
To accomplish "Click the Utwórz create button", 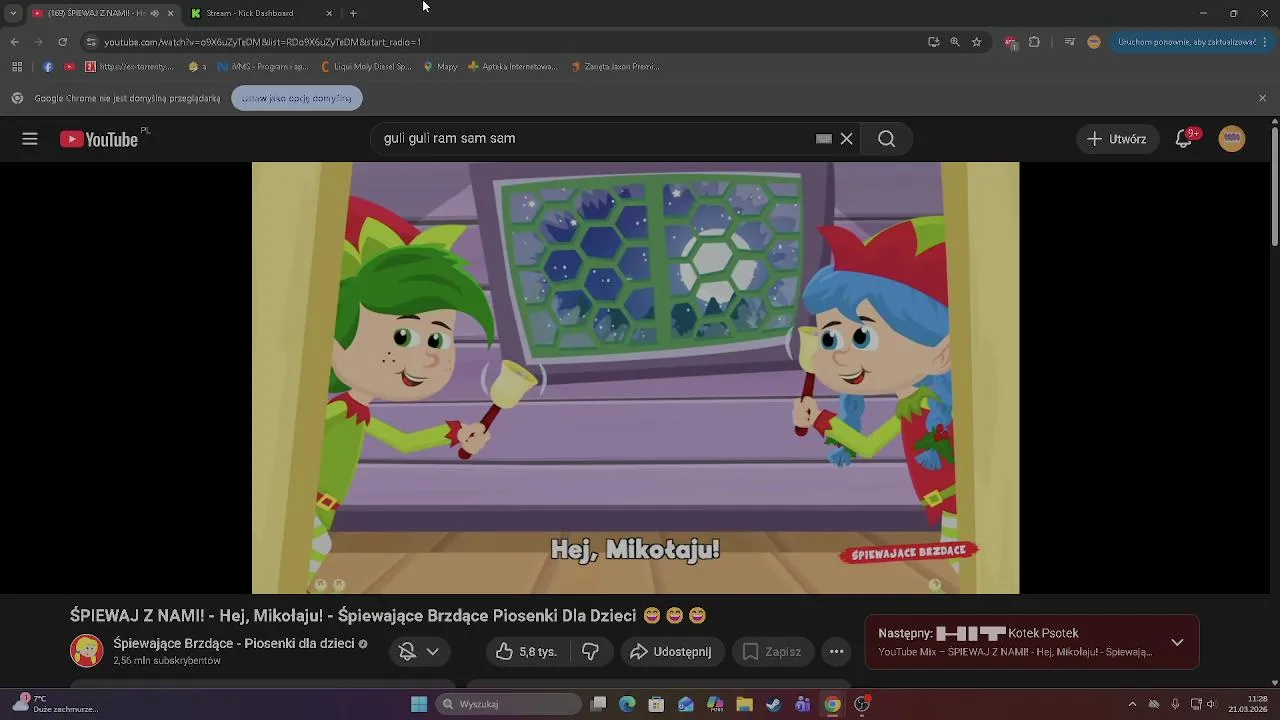I will pos(1118,139).
